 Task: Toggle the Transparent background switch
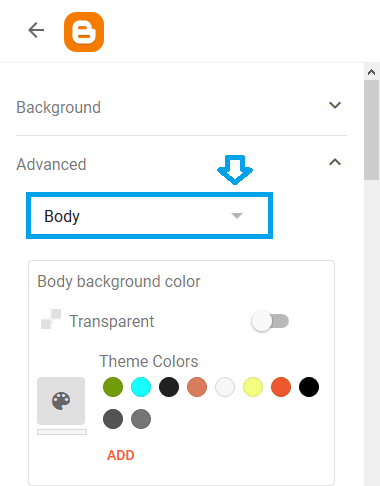point(270,321)
